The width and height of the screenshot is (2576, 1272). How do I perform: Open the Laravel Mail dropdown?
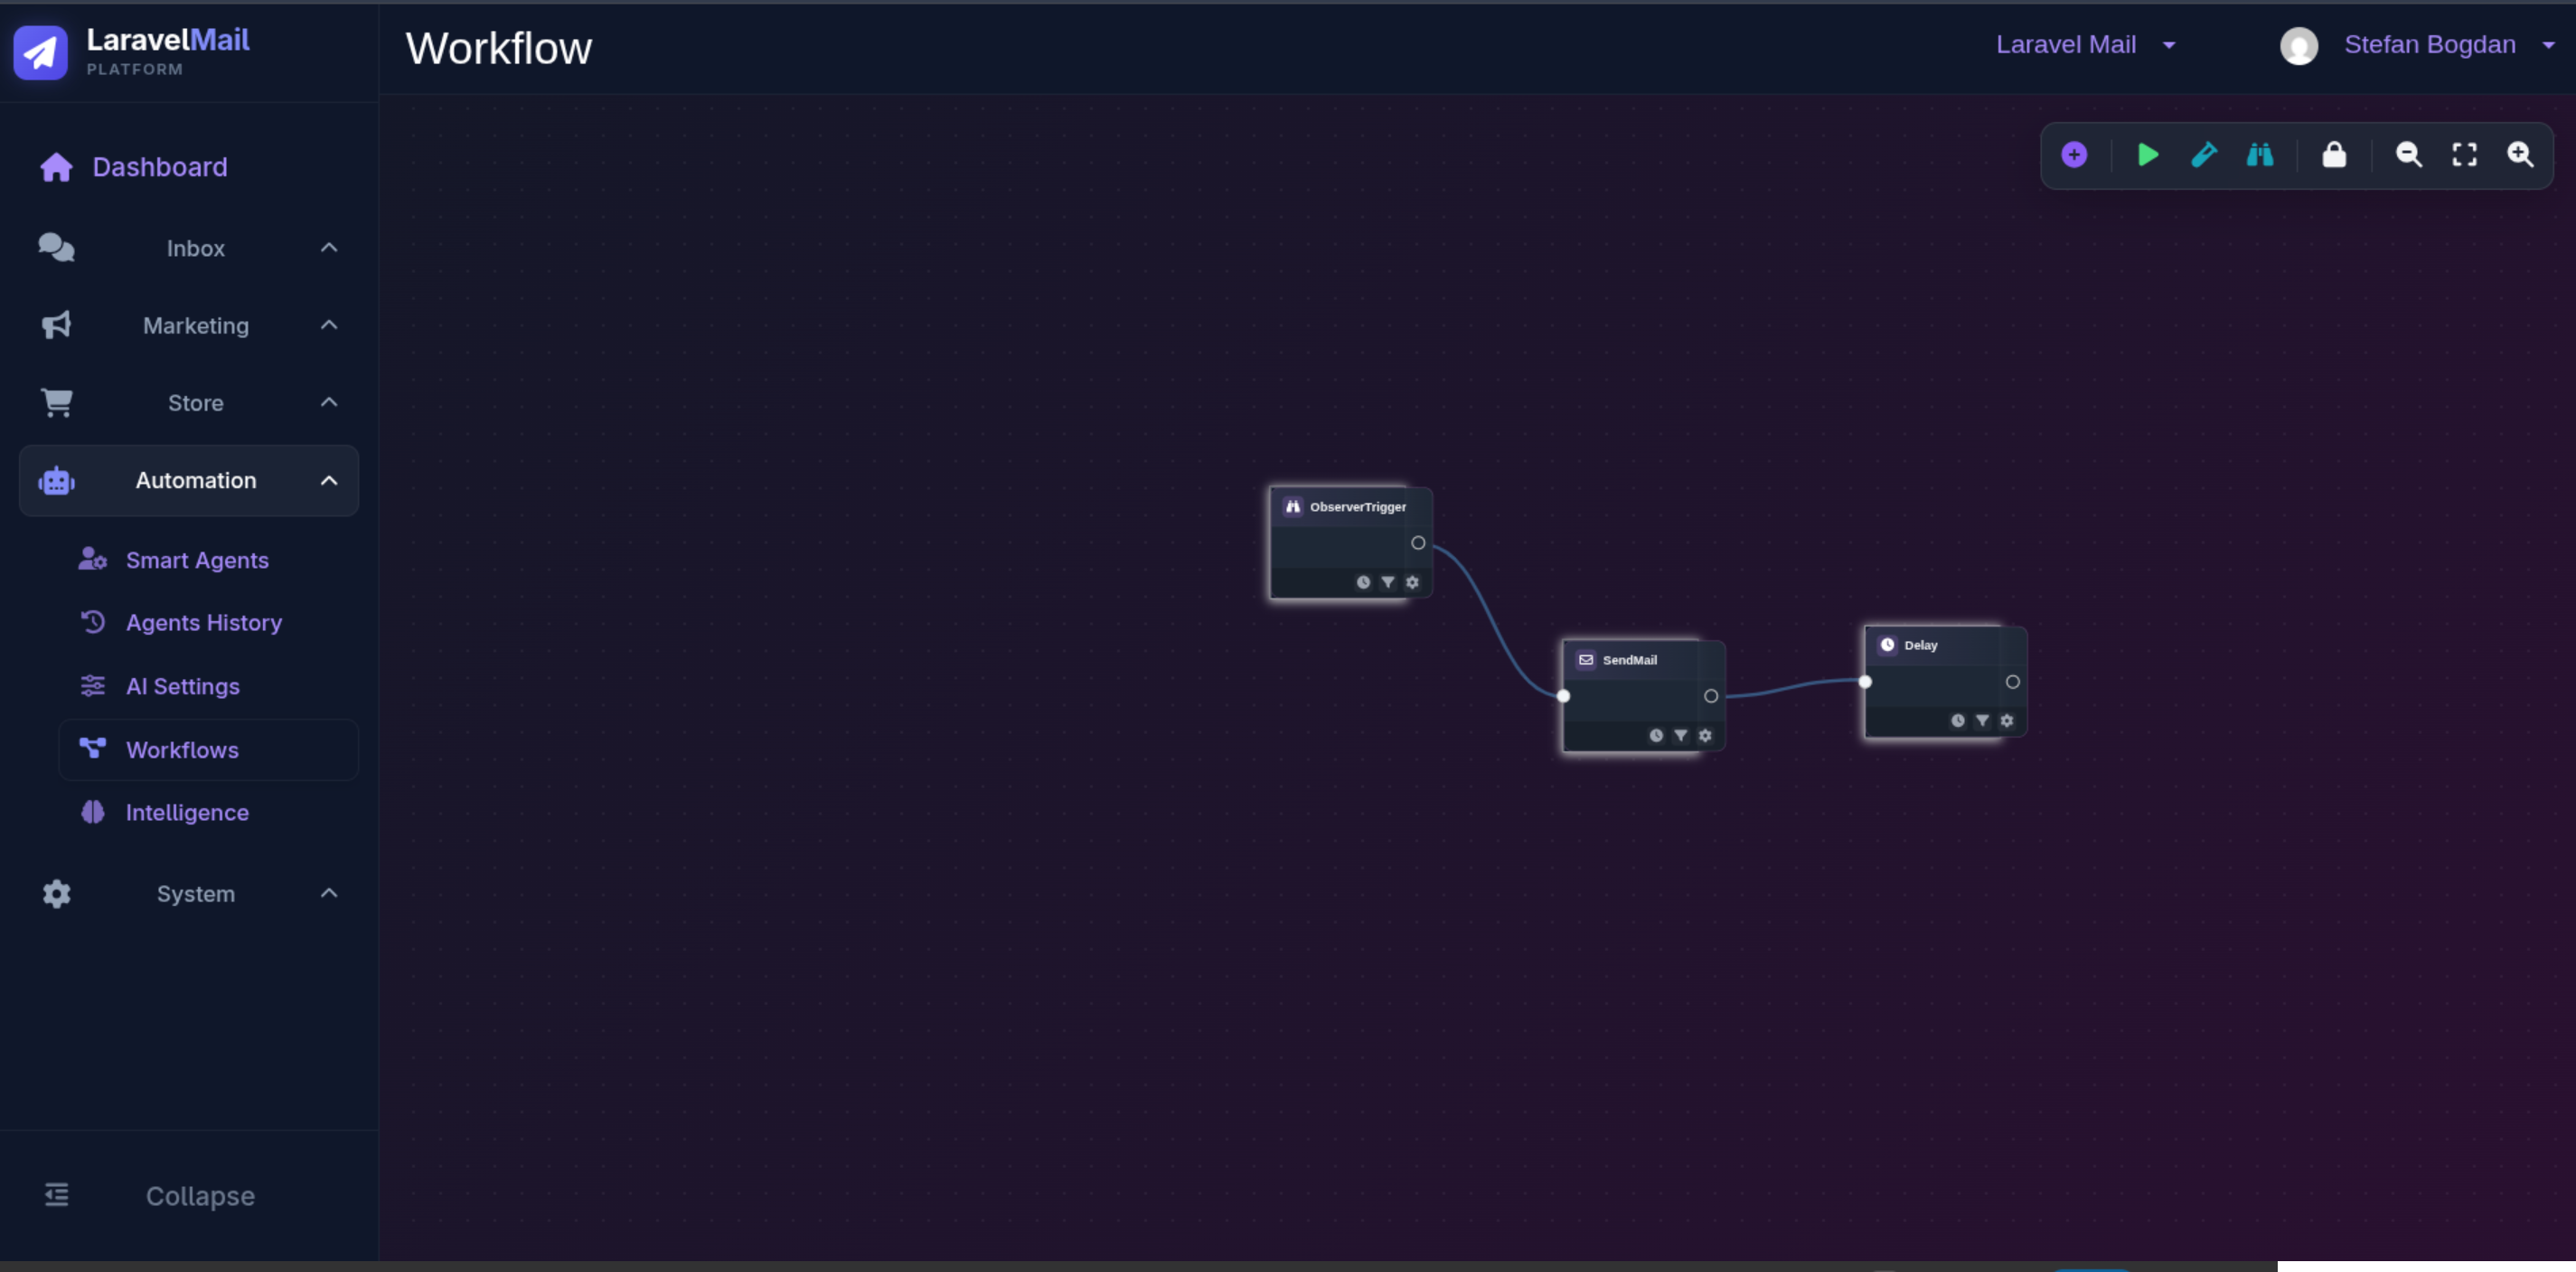coord(2085,45)
